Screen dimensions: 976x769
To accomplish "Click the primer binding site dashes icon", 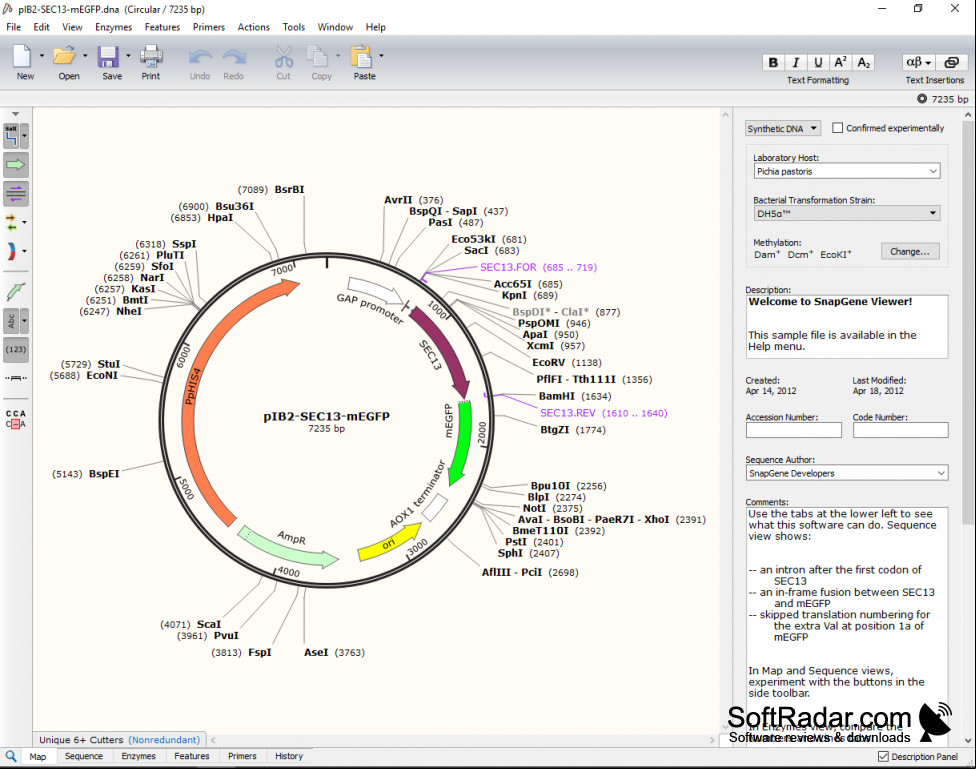I will 16,378.
